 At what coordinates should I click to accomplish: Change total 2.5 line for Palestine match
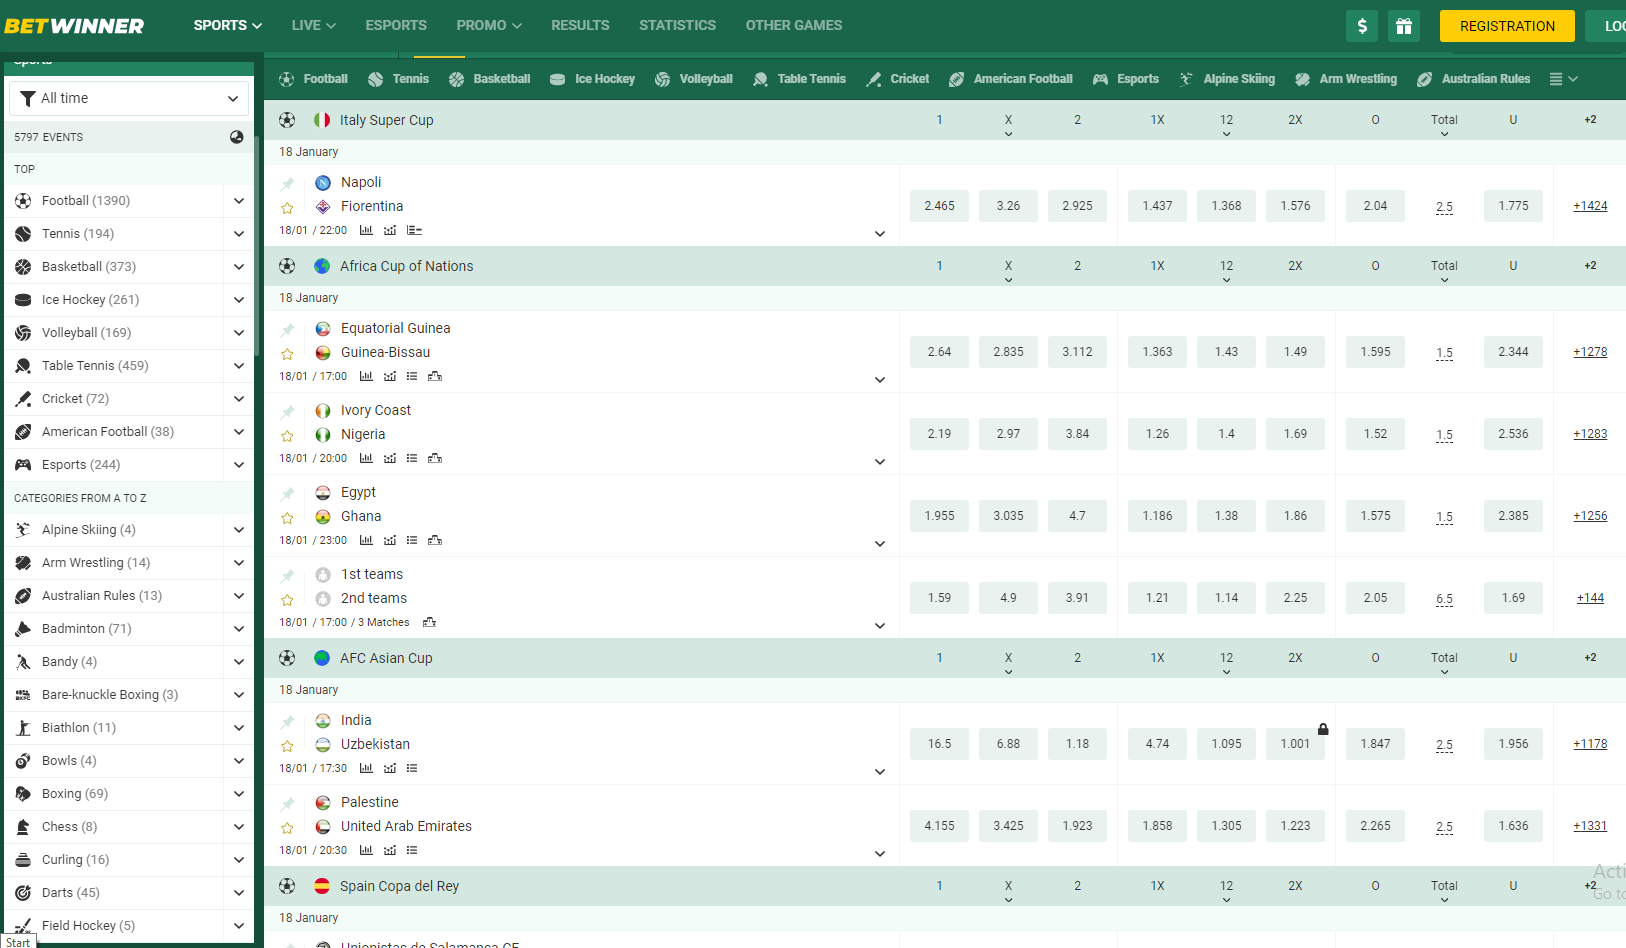[1444, 827]
